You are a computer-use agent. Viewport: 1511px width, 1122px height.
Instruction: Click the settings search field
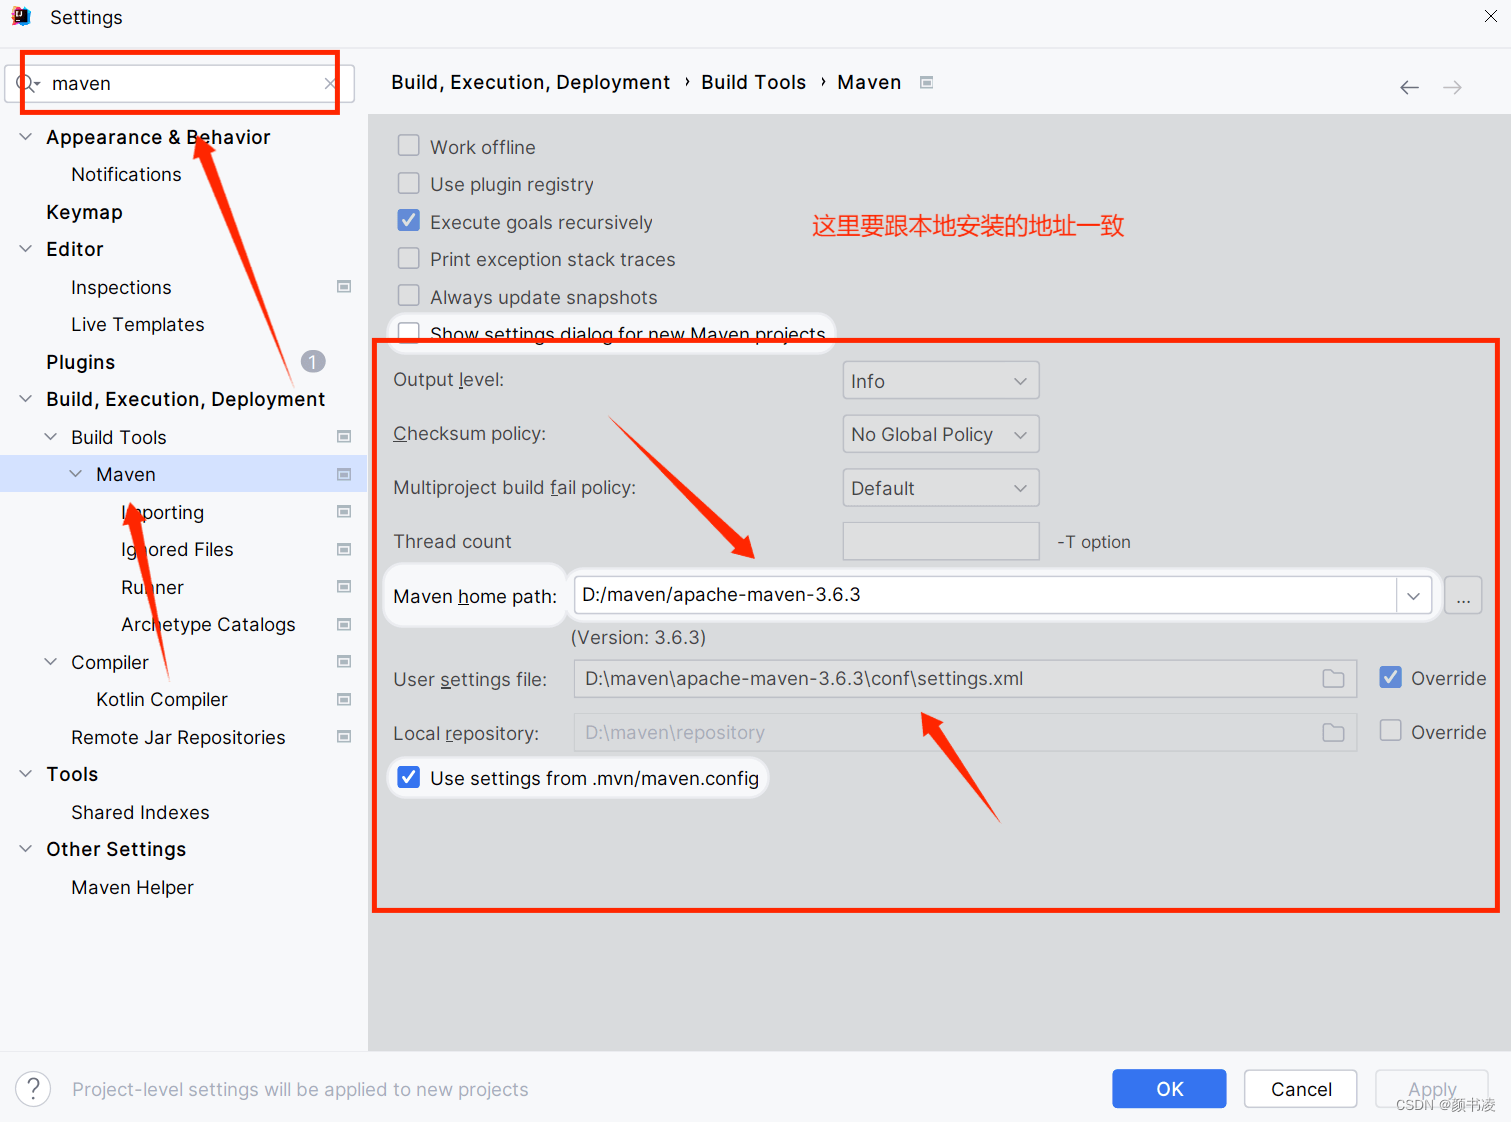(x=180, y=84)
